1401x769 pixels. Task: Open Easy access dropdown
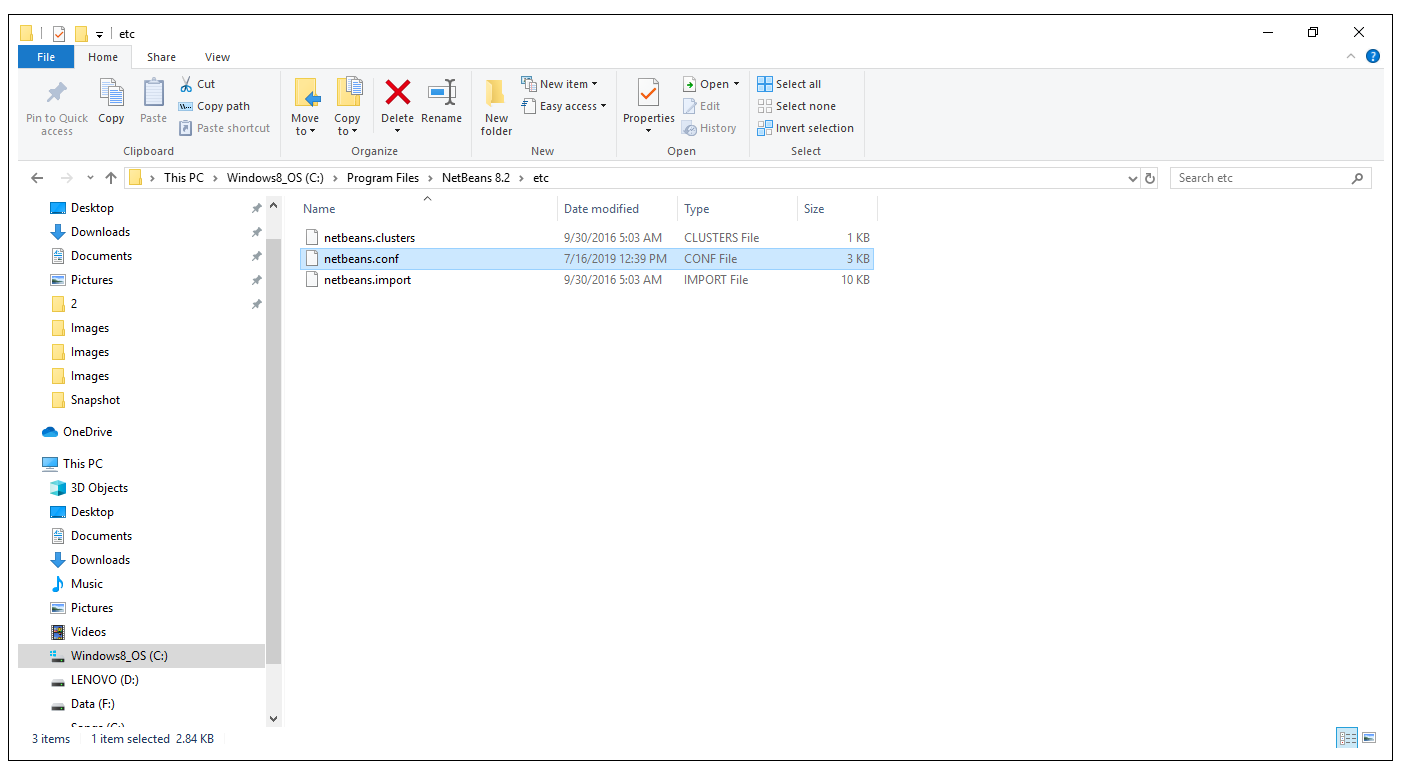click(x=564, y=106)
